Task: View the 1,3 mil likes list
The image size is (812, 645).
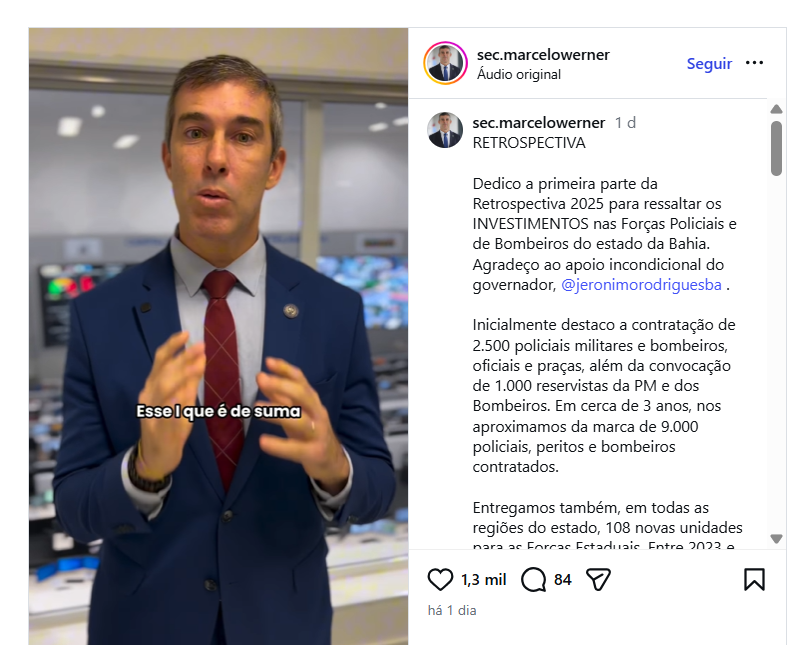Action: pyautogui.click(x=484, y=580)
